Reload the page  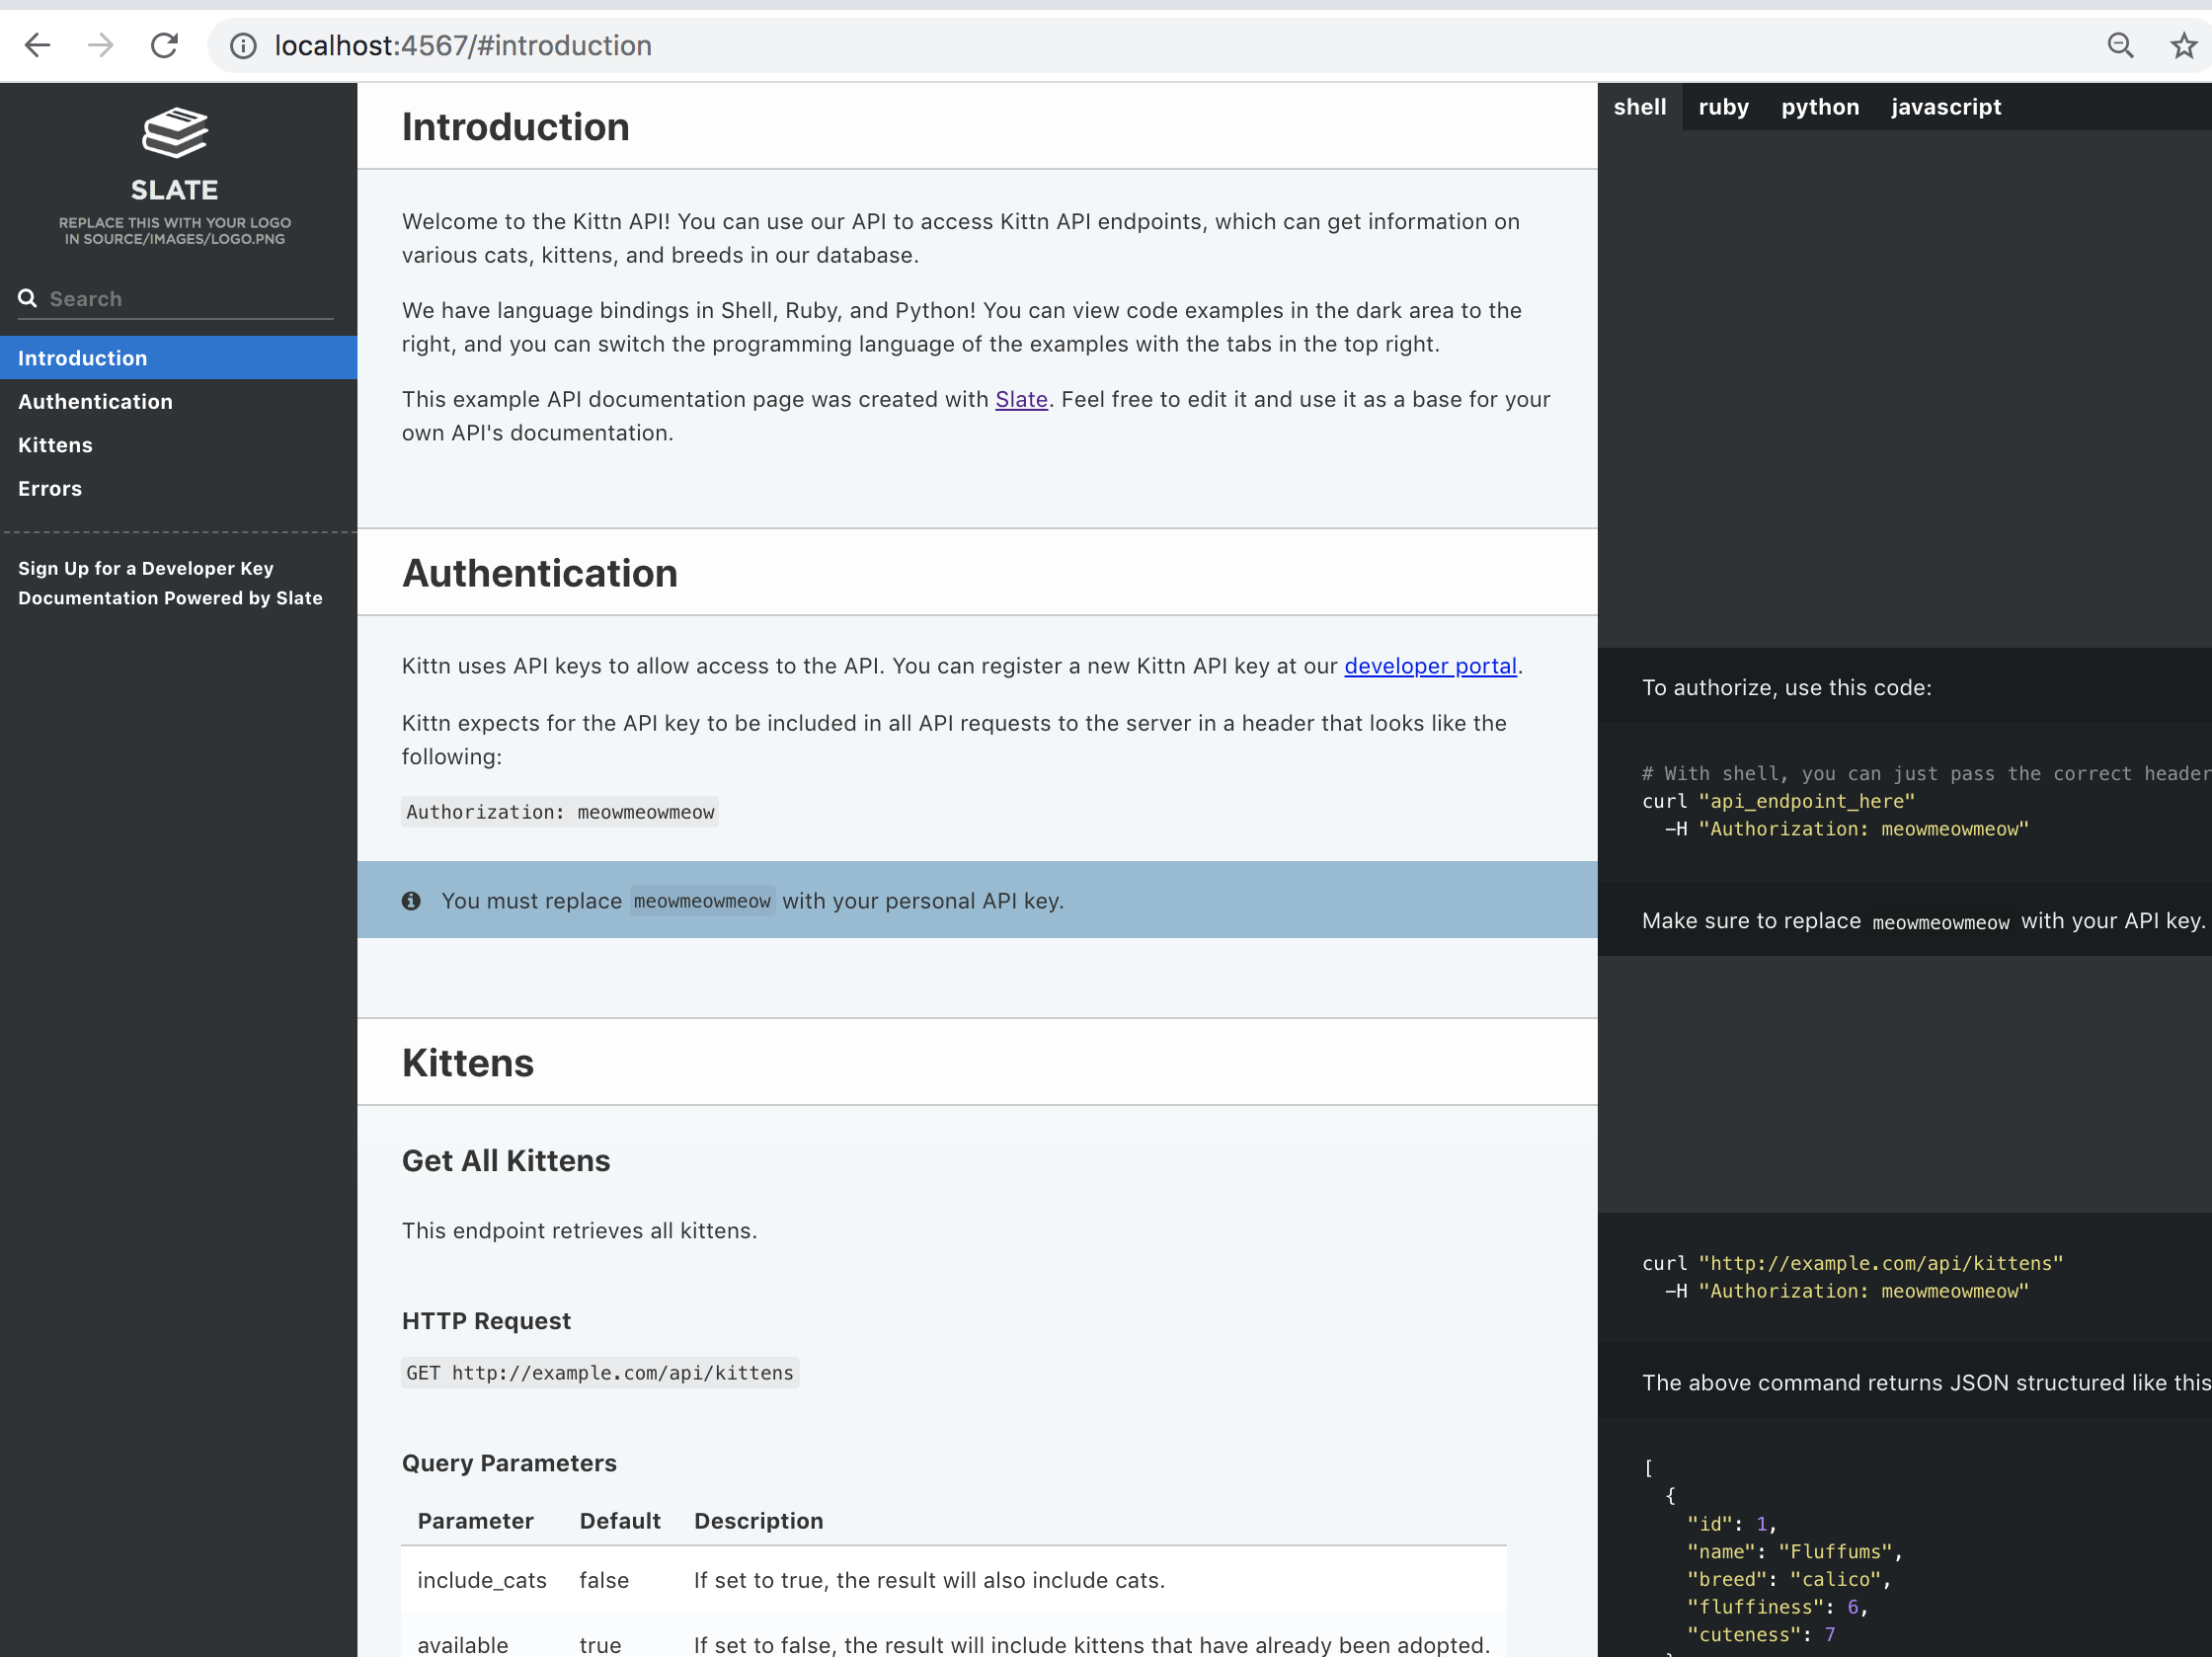click(164, 45)
